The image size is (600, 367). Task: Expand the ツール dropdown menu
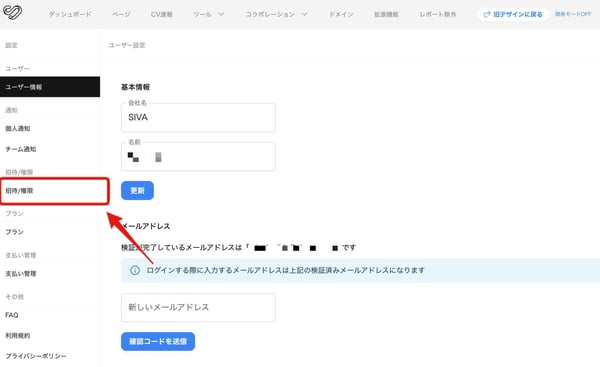coord(209,15)
